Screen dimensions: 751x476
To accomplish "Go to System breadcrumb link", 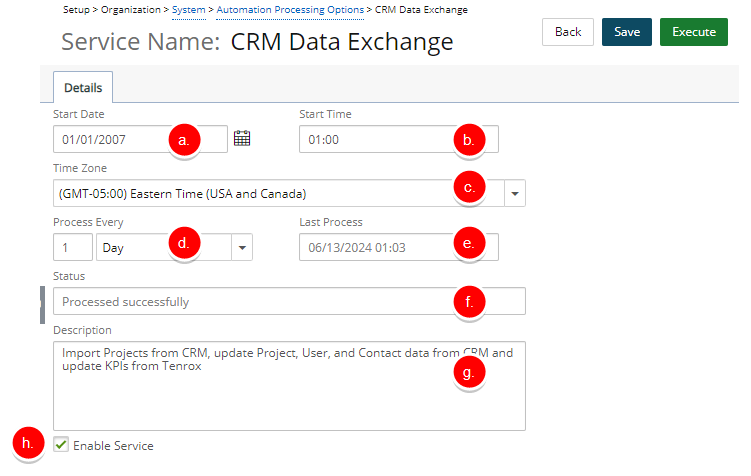I will (x=189, y=10).
